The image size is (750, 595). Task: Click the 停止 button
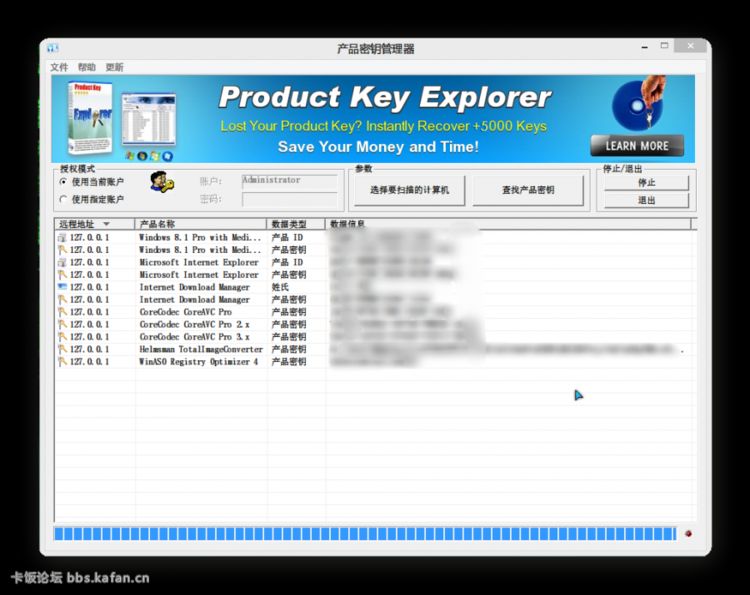tap(646, 183)
